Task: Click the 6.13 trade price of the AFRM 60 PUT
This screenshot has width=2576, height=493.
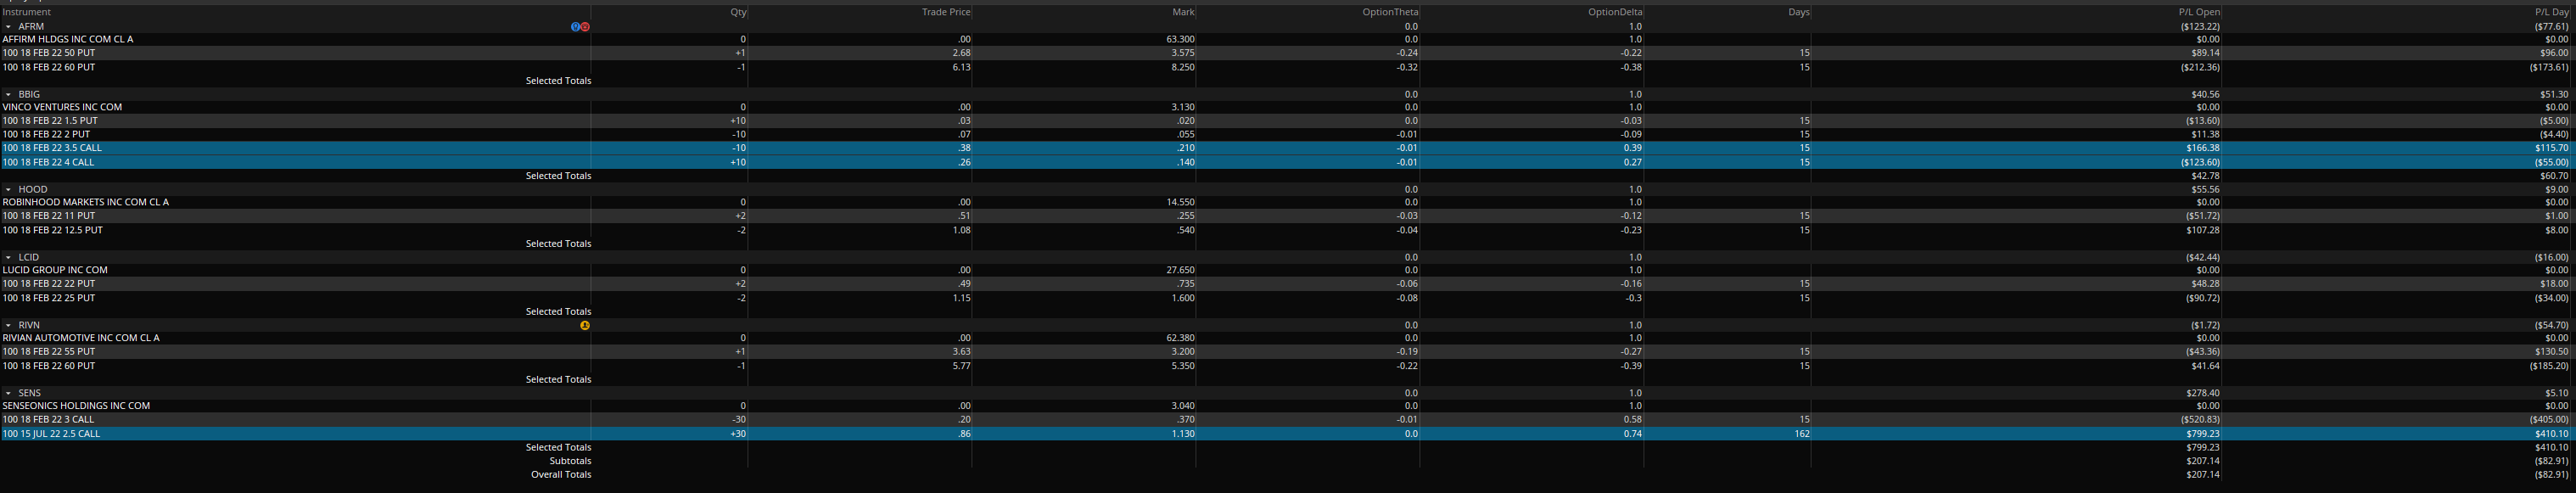Action: tap(962, 68)
